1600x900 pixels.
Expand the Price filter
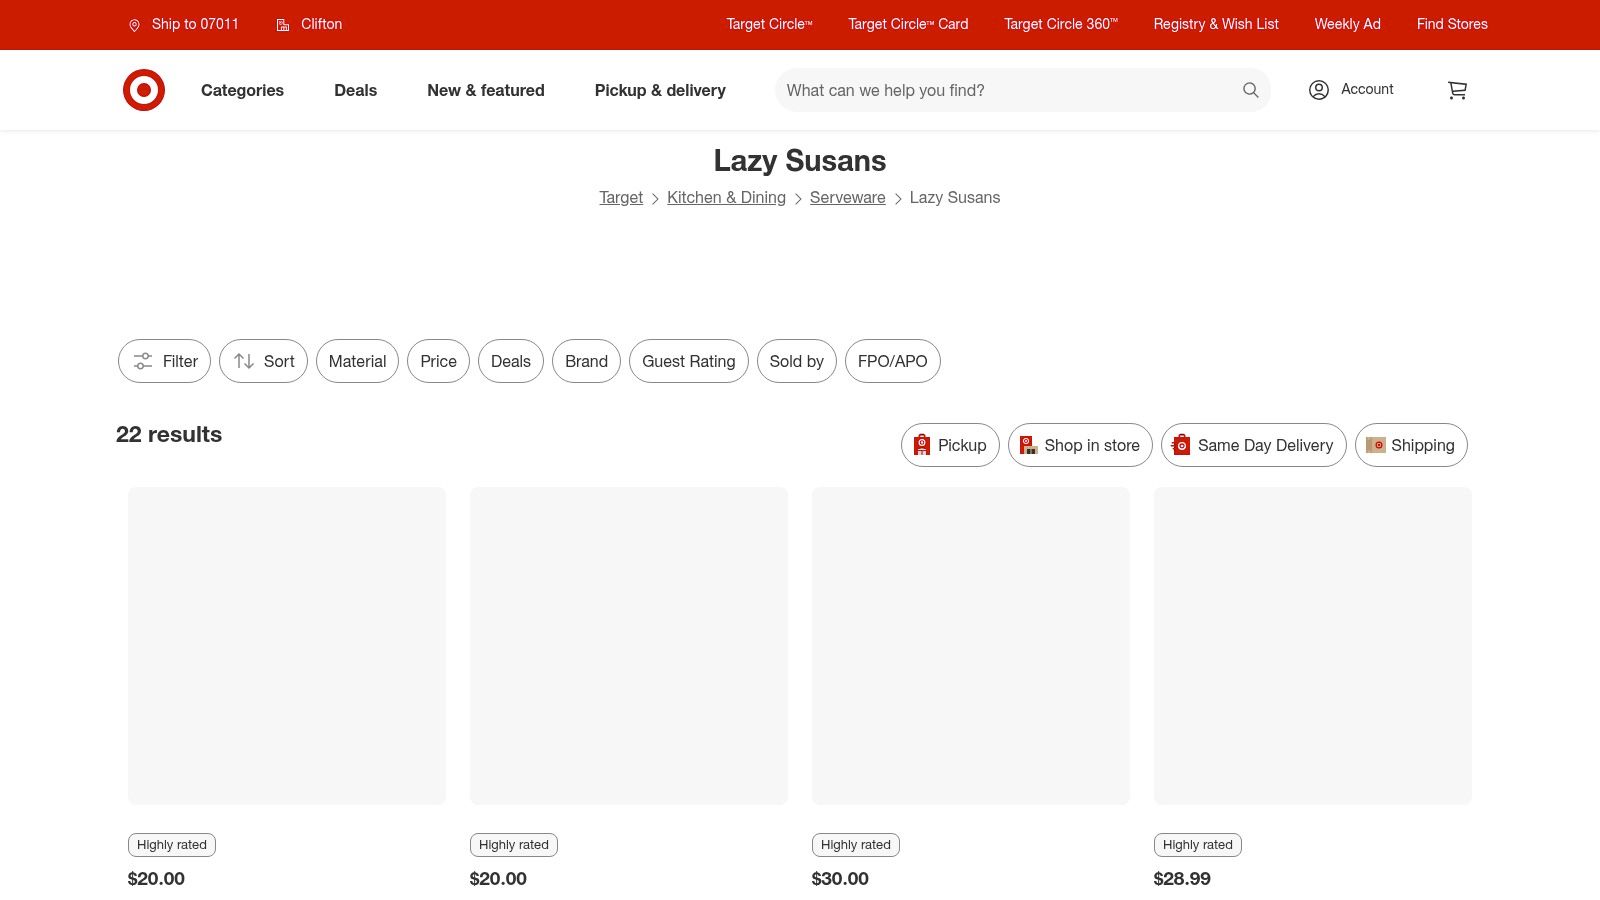(438, 361)
